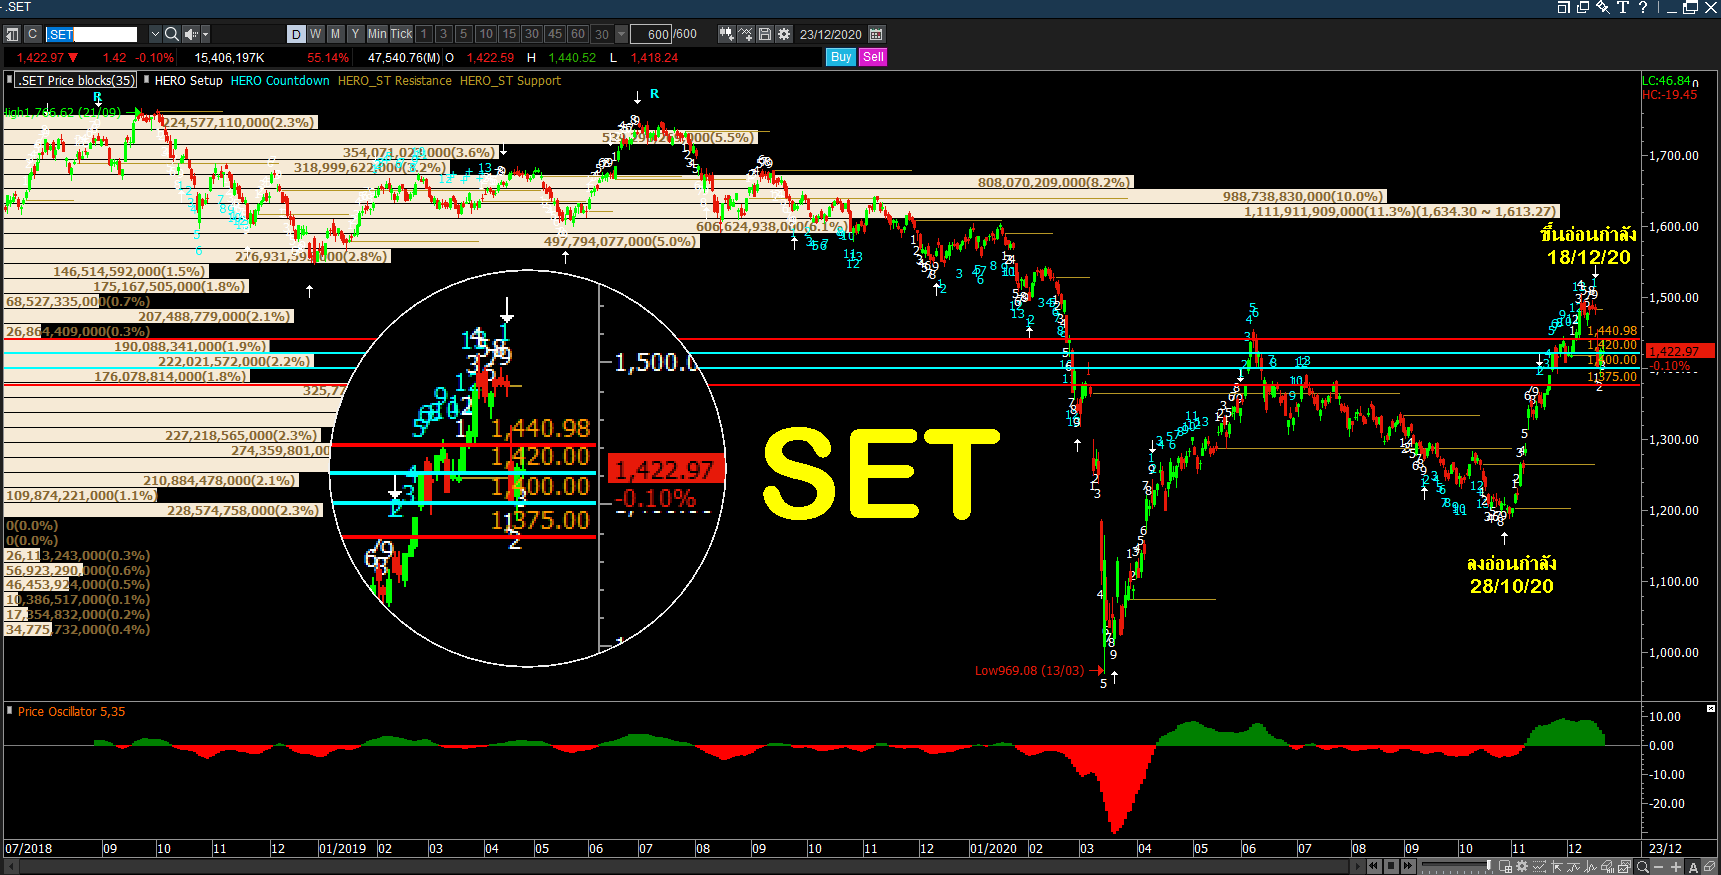Click the stop replay button
1721x875 pixels.
[1391, 866]
